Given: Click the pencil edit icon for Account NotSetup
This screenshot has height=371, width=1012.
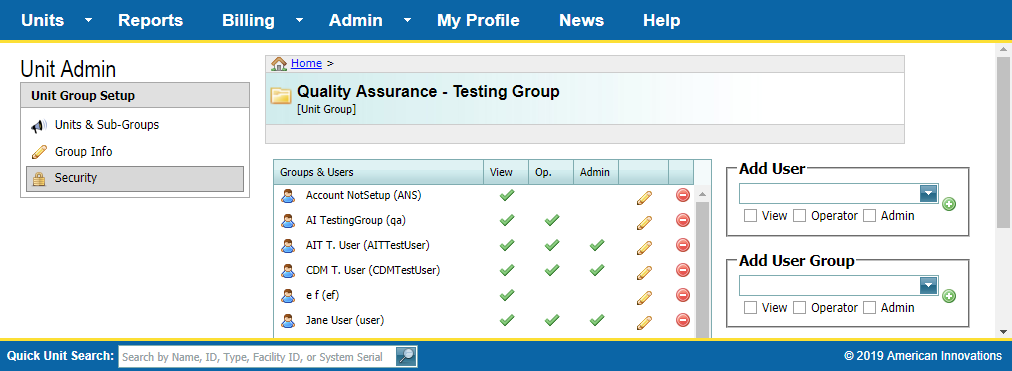Looking at the screenshot, I should coord(643,196).
